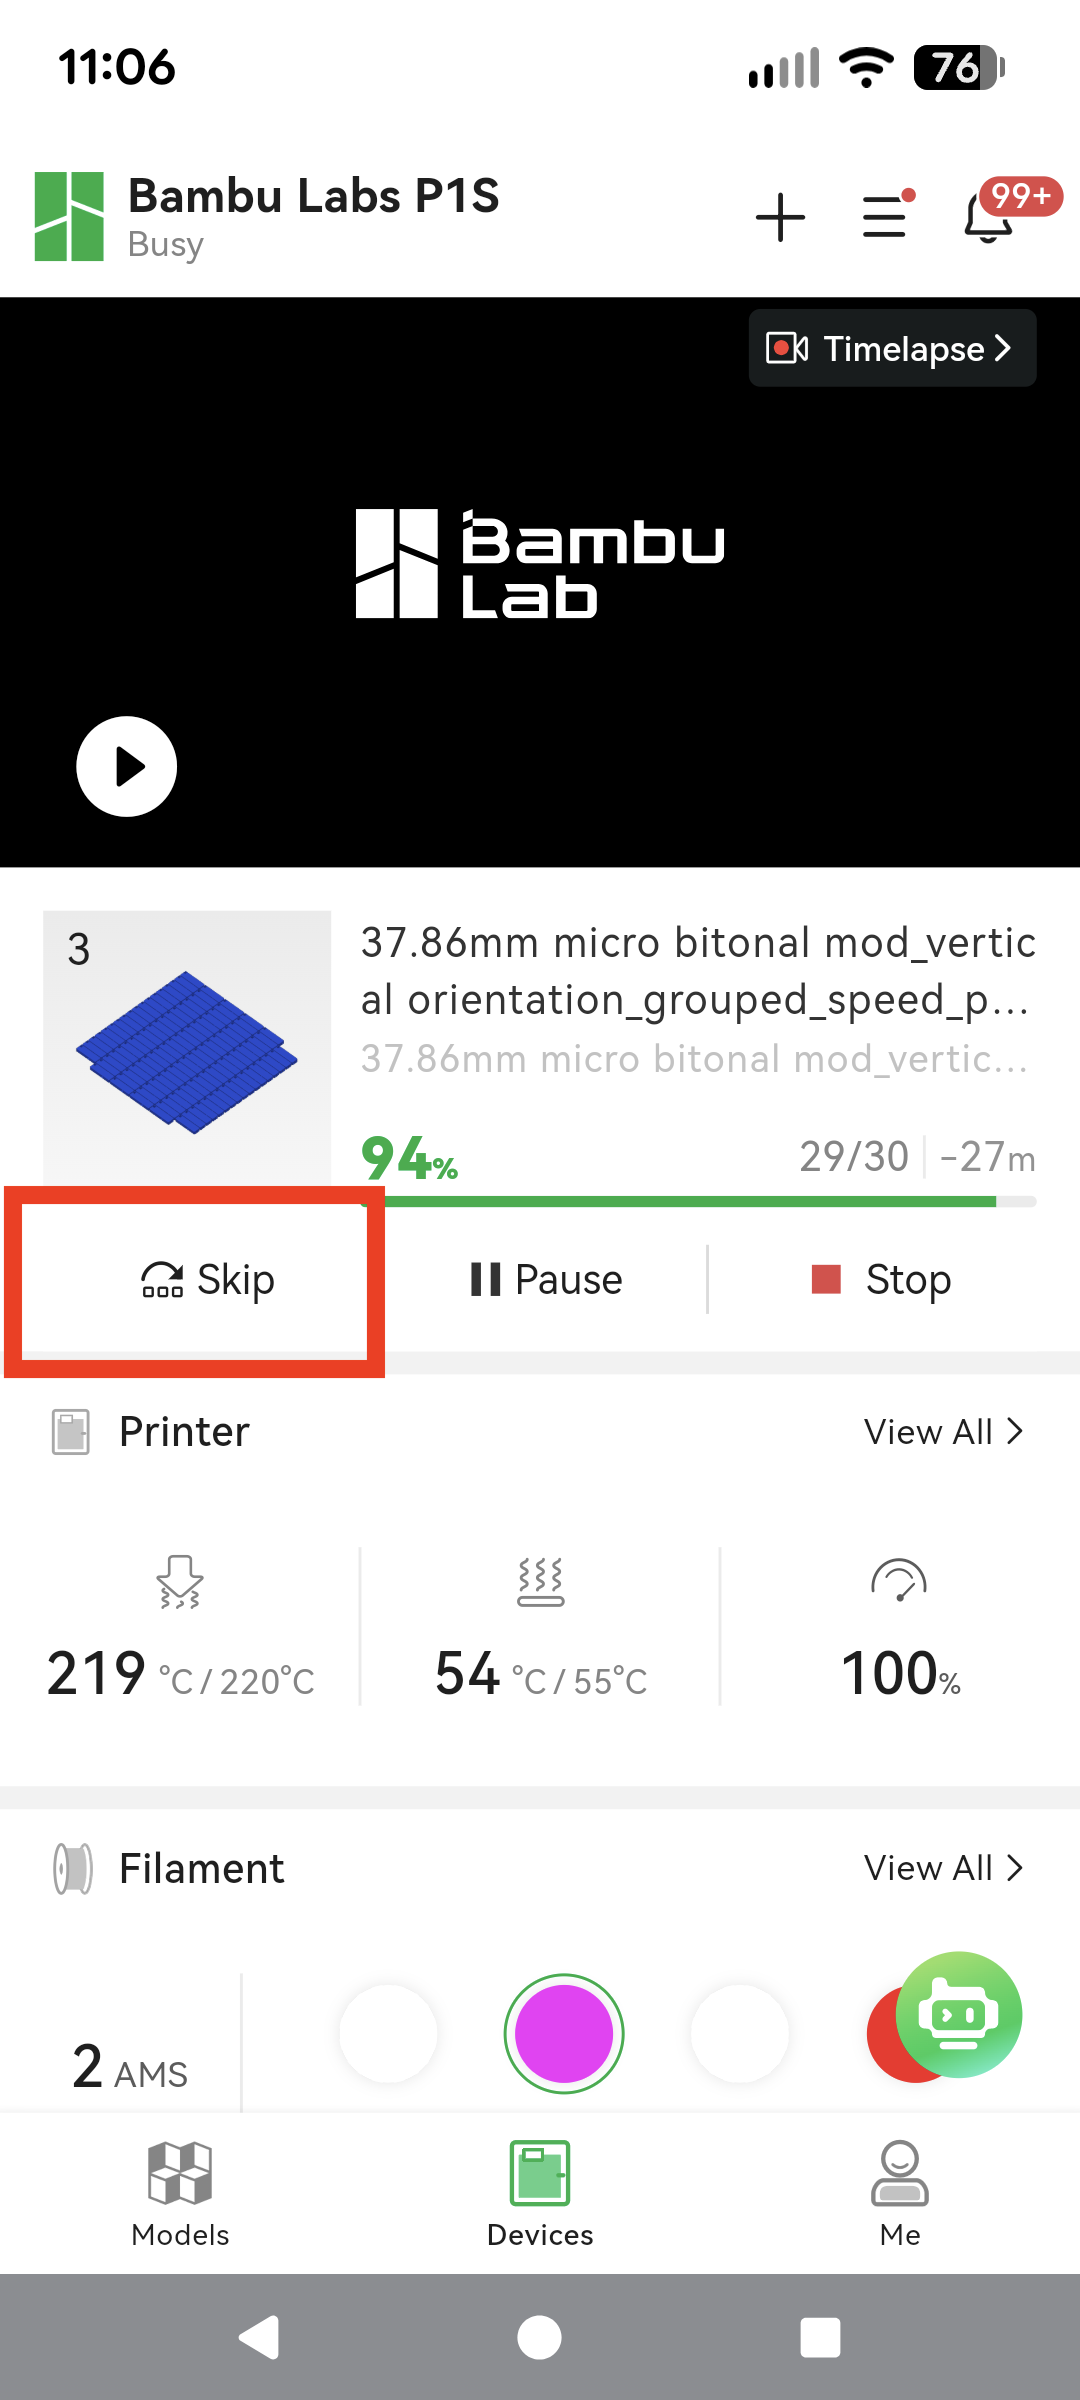Open the green robot assistant icon
The width and height of the screenshot is (1080, 2400).
958,2014
